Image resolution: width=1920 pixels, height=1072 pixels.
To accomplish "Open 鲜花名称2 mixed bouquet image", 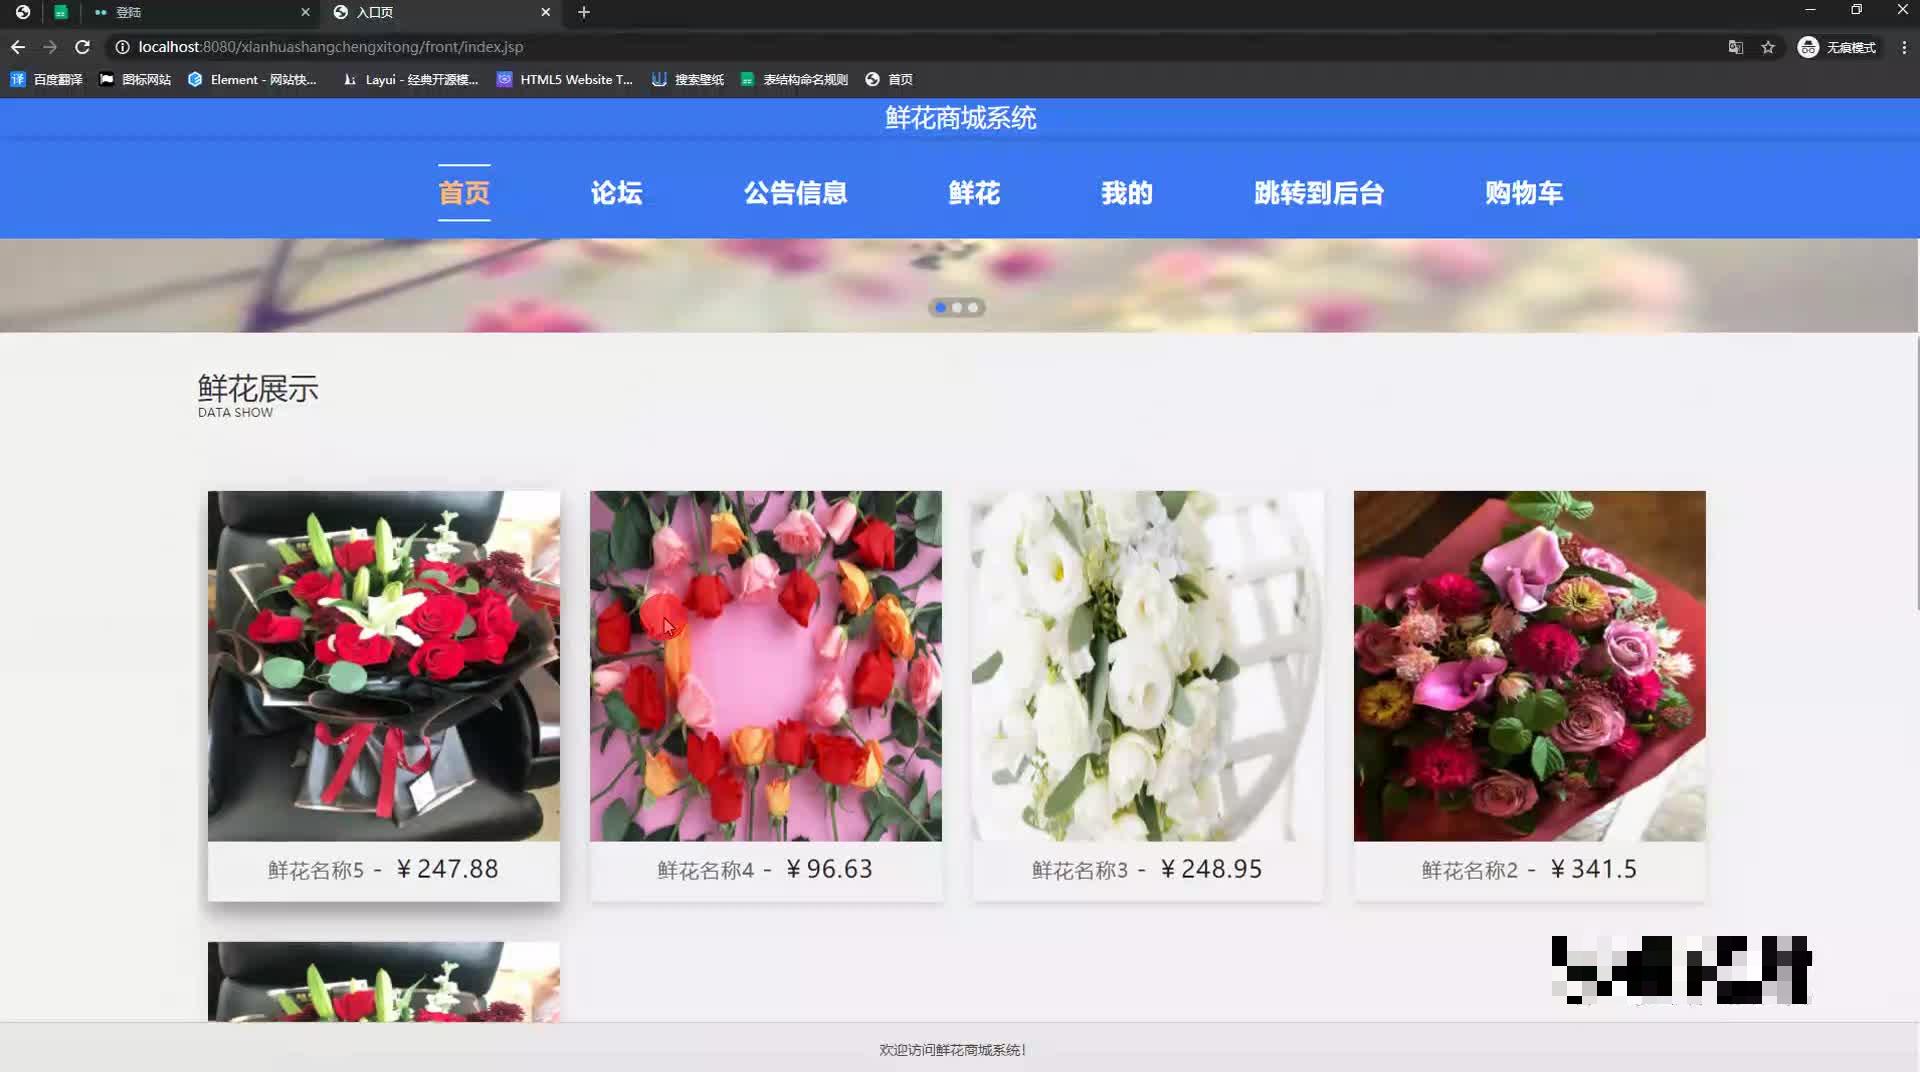I will 1530,665.
